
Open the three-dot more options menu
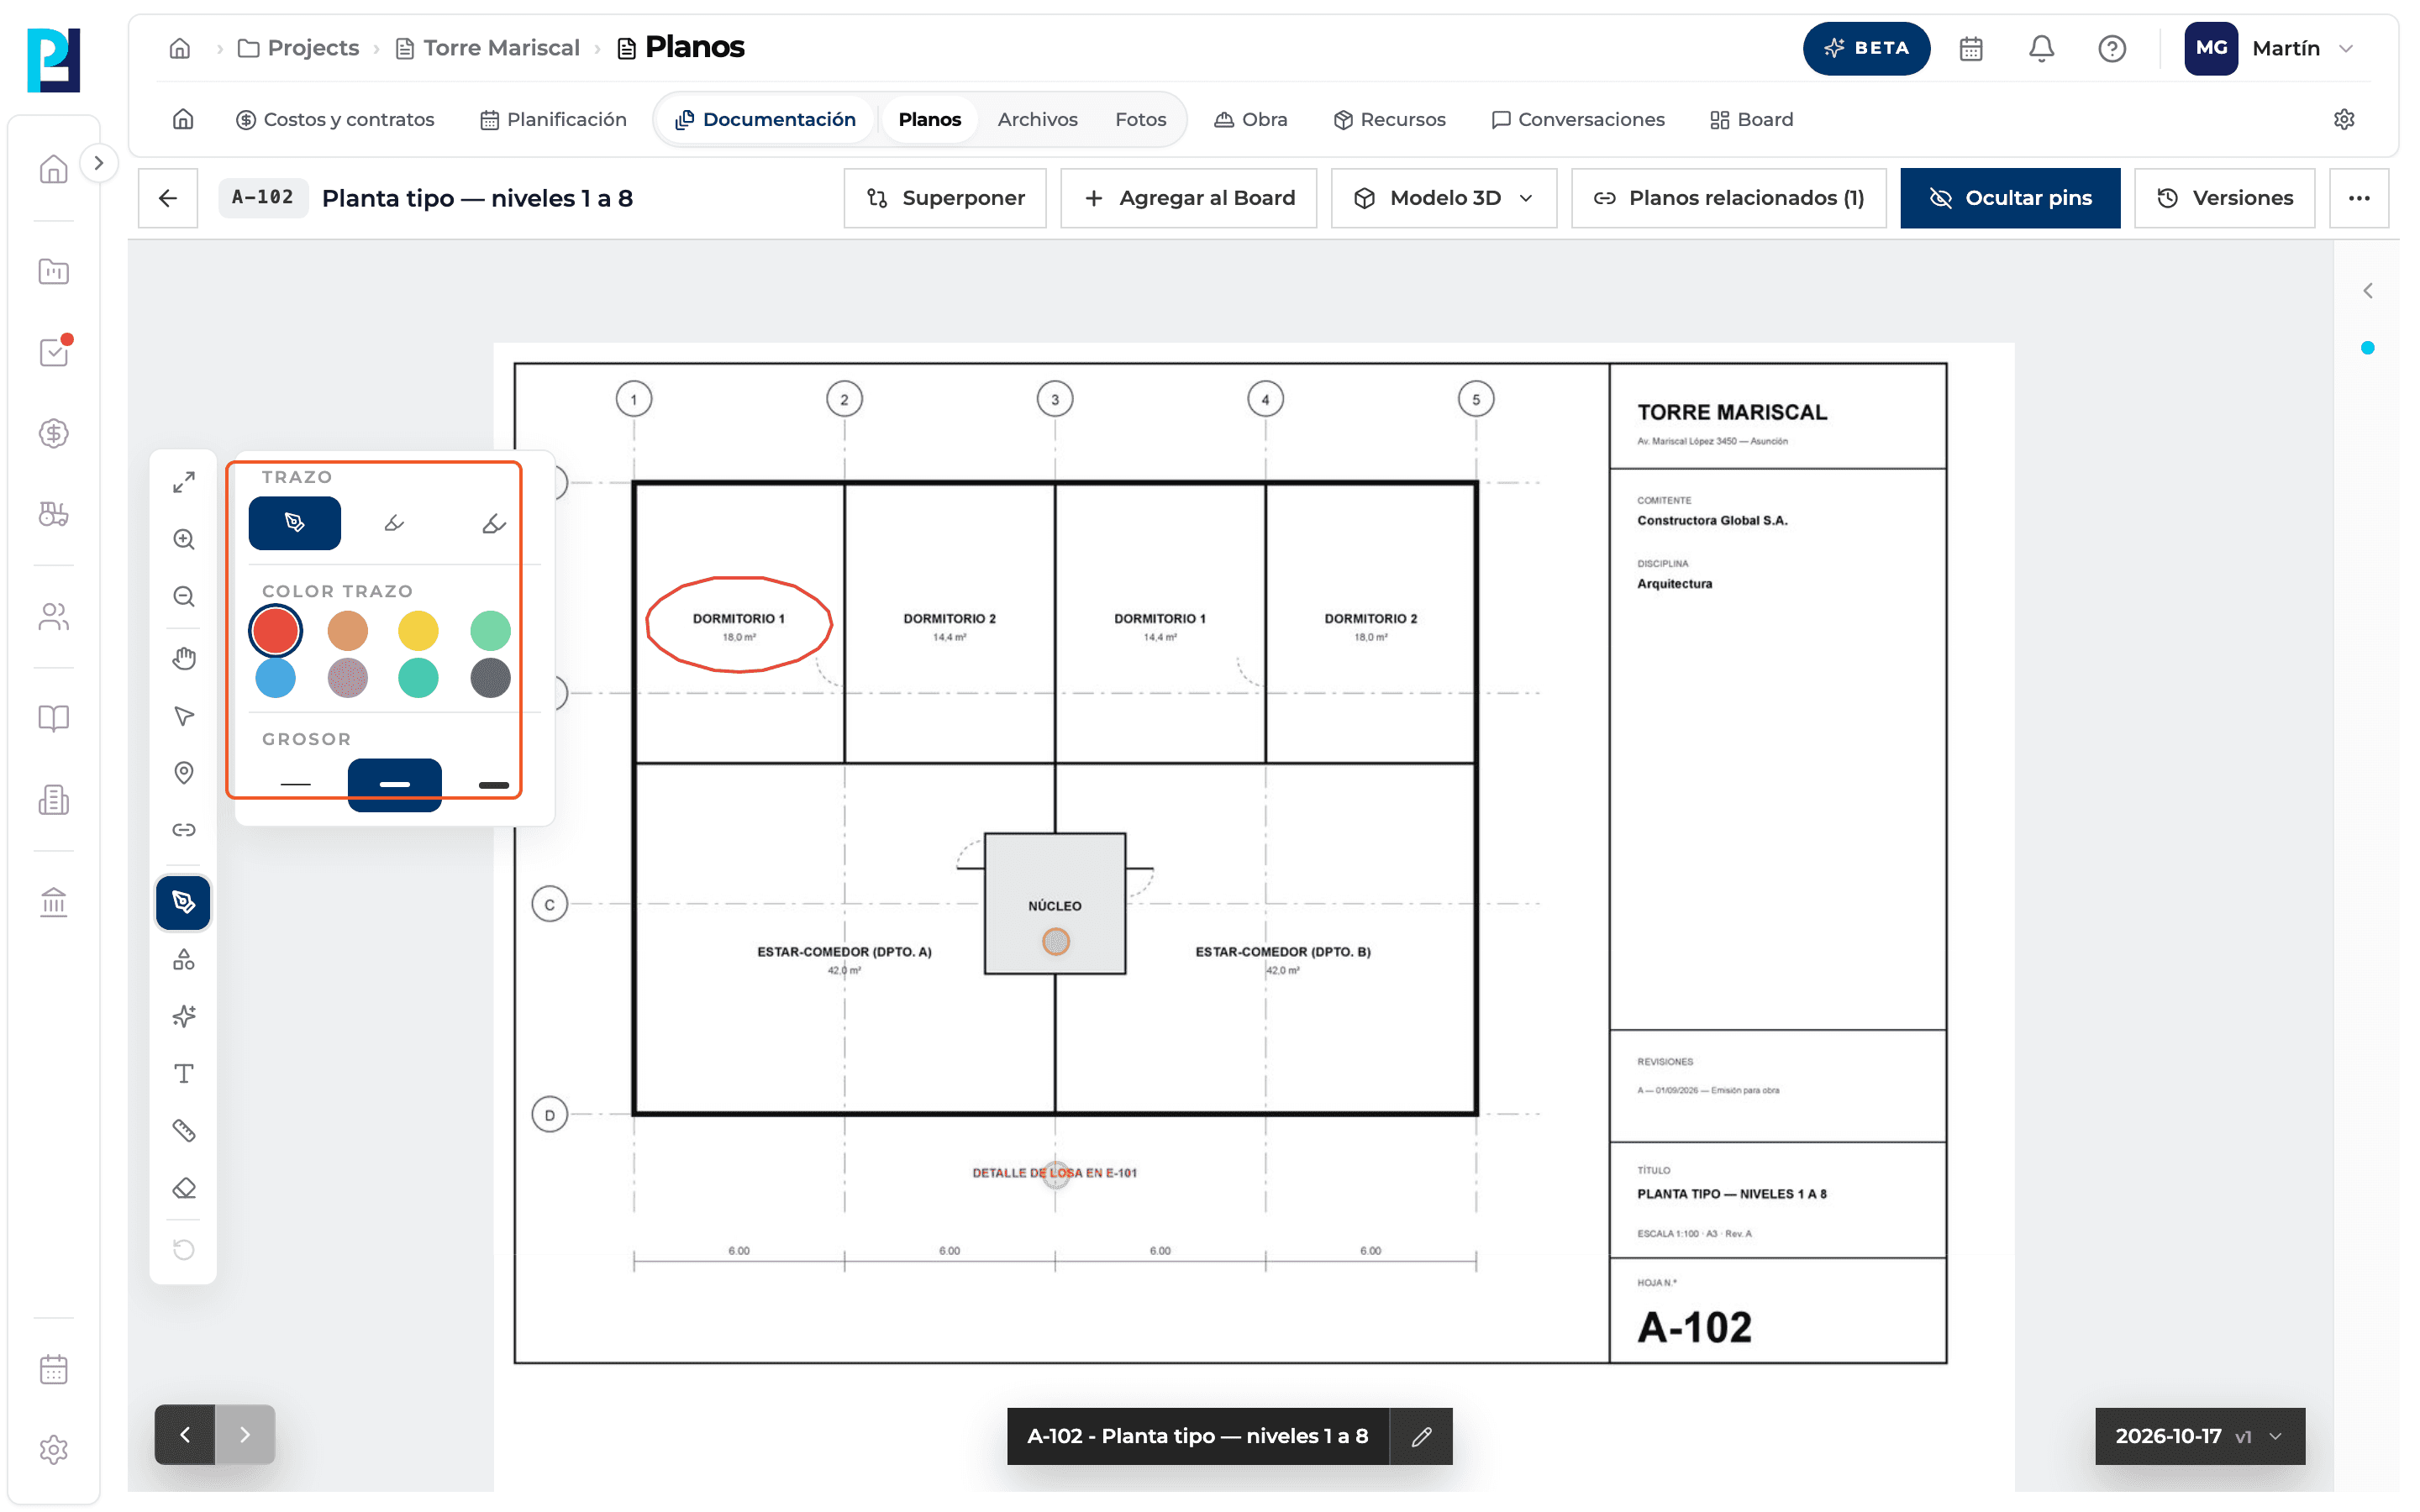pos(2358,198)
